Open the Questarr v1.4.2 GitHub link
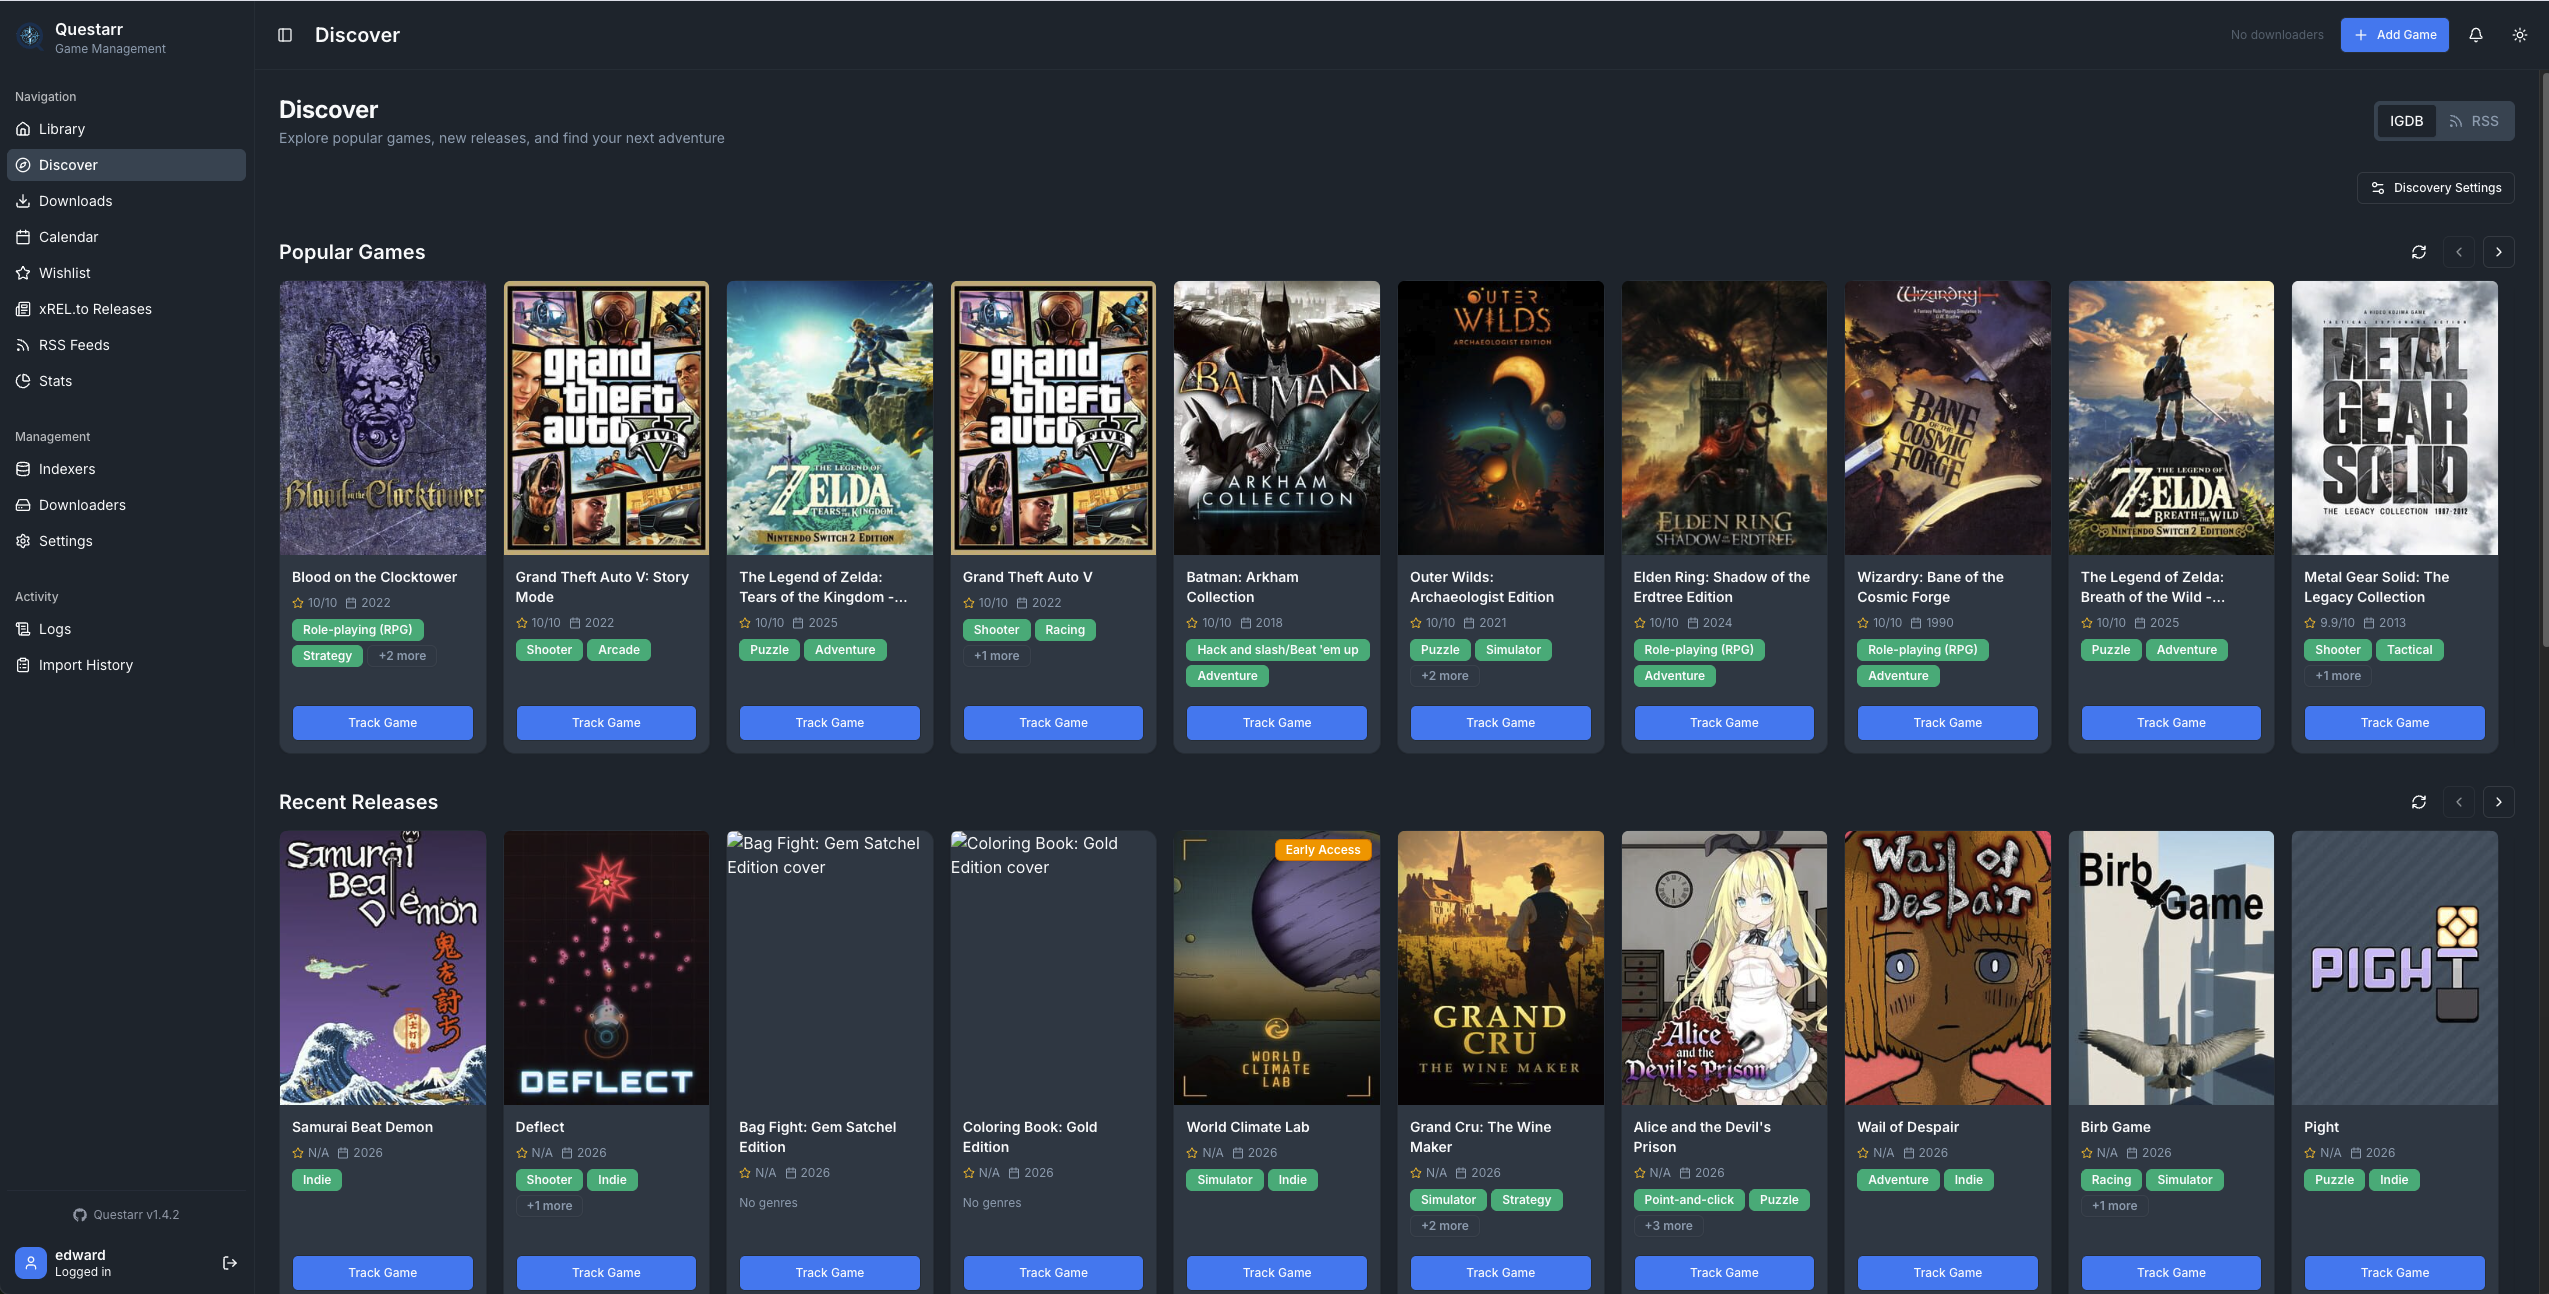This screenshot has height=1294, width=2549. pyautogui.click(x=126, y=1215)
